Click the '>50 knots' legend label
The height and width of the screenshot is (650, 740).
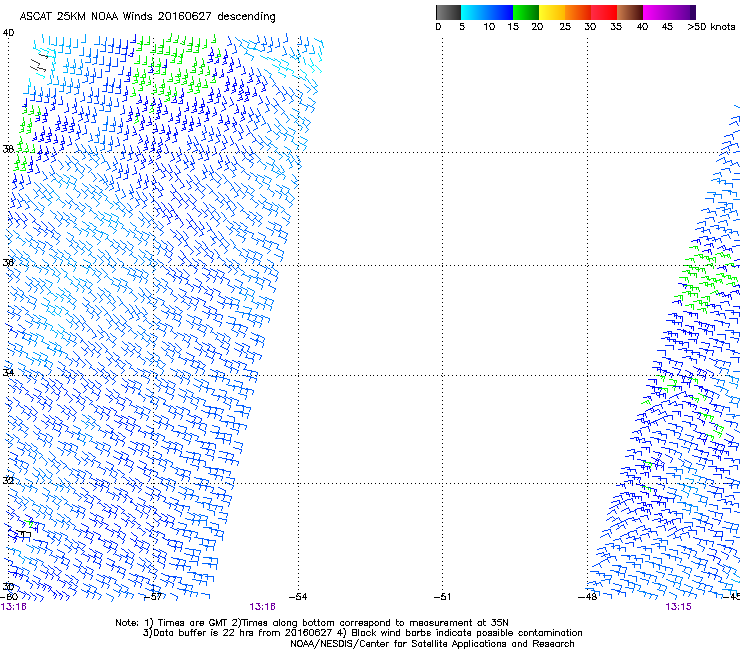click(711, 27)
